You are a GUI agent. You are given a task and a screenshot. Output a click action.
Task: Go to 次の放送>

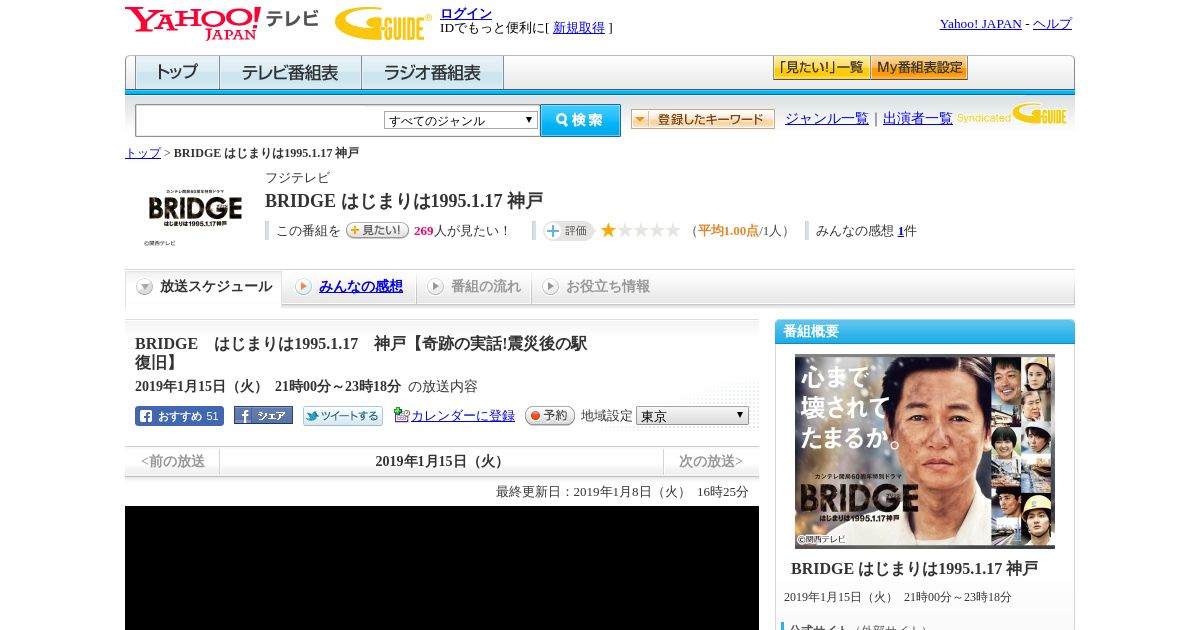[x=711, y=462]
